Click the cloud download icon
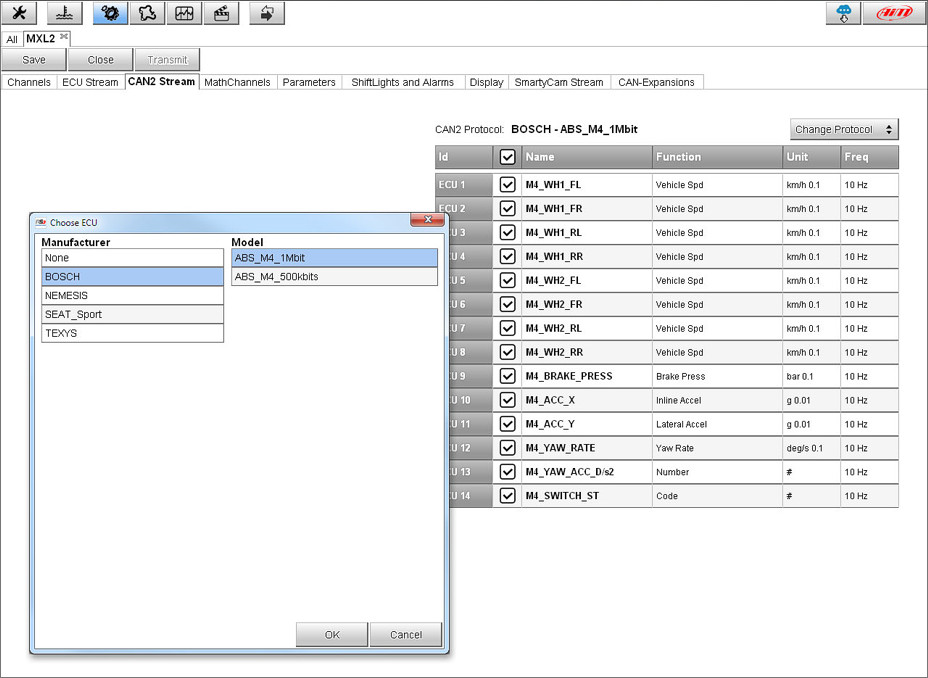Image resolution: width=928 pixels, height=678 pixels. [843, 13]
